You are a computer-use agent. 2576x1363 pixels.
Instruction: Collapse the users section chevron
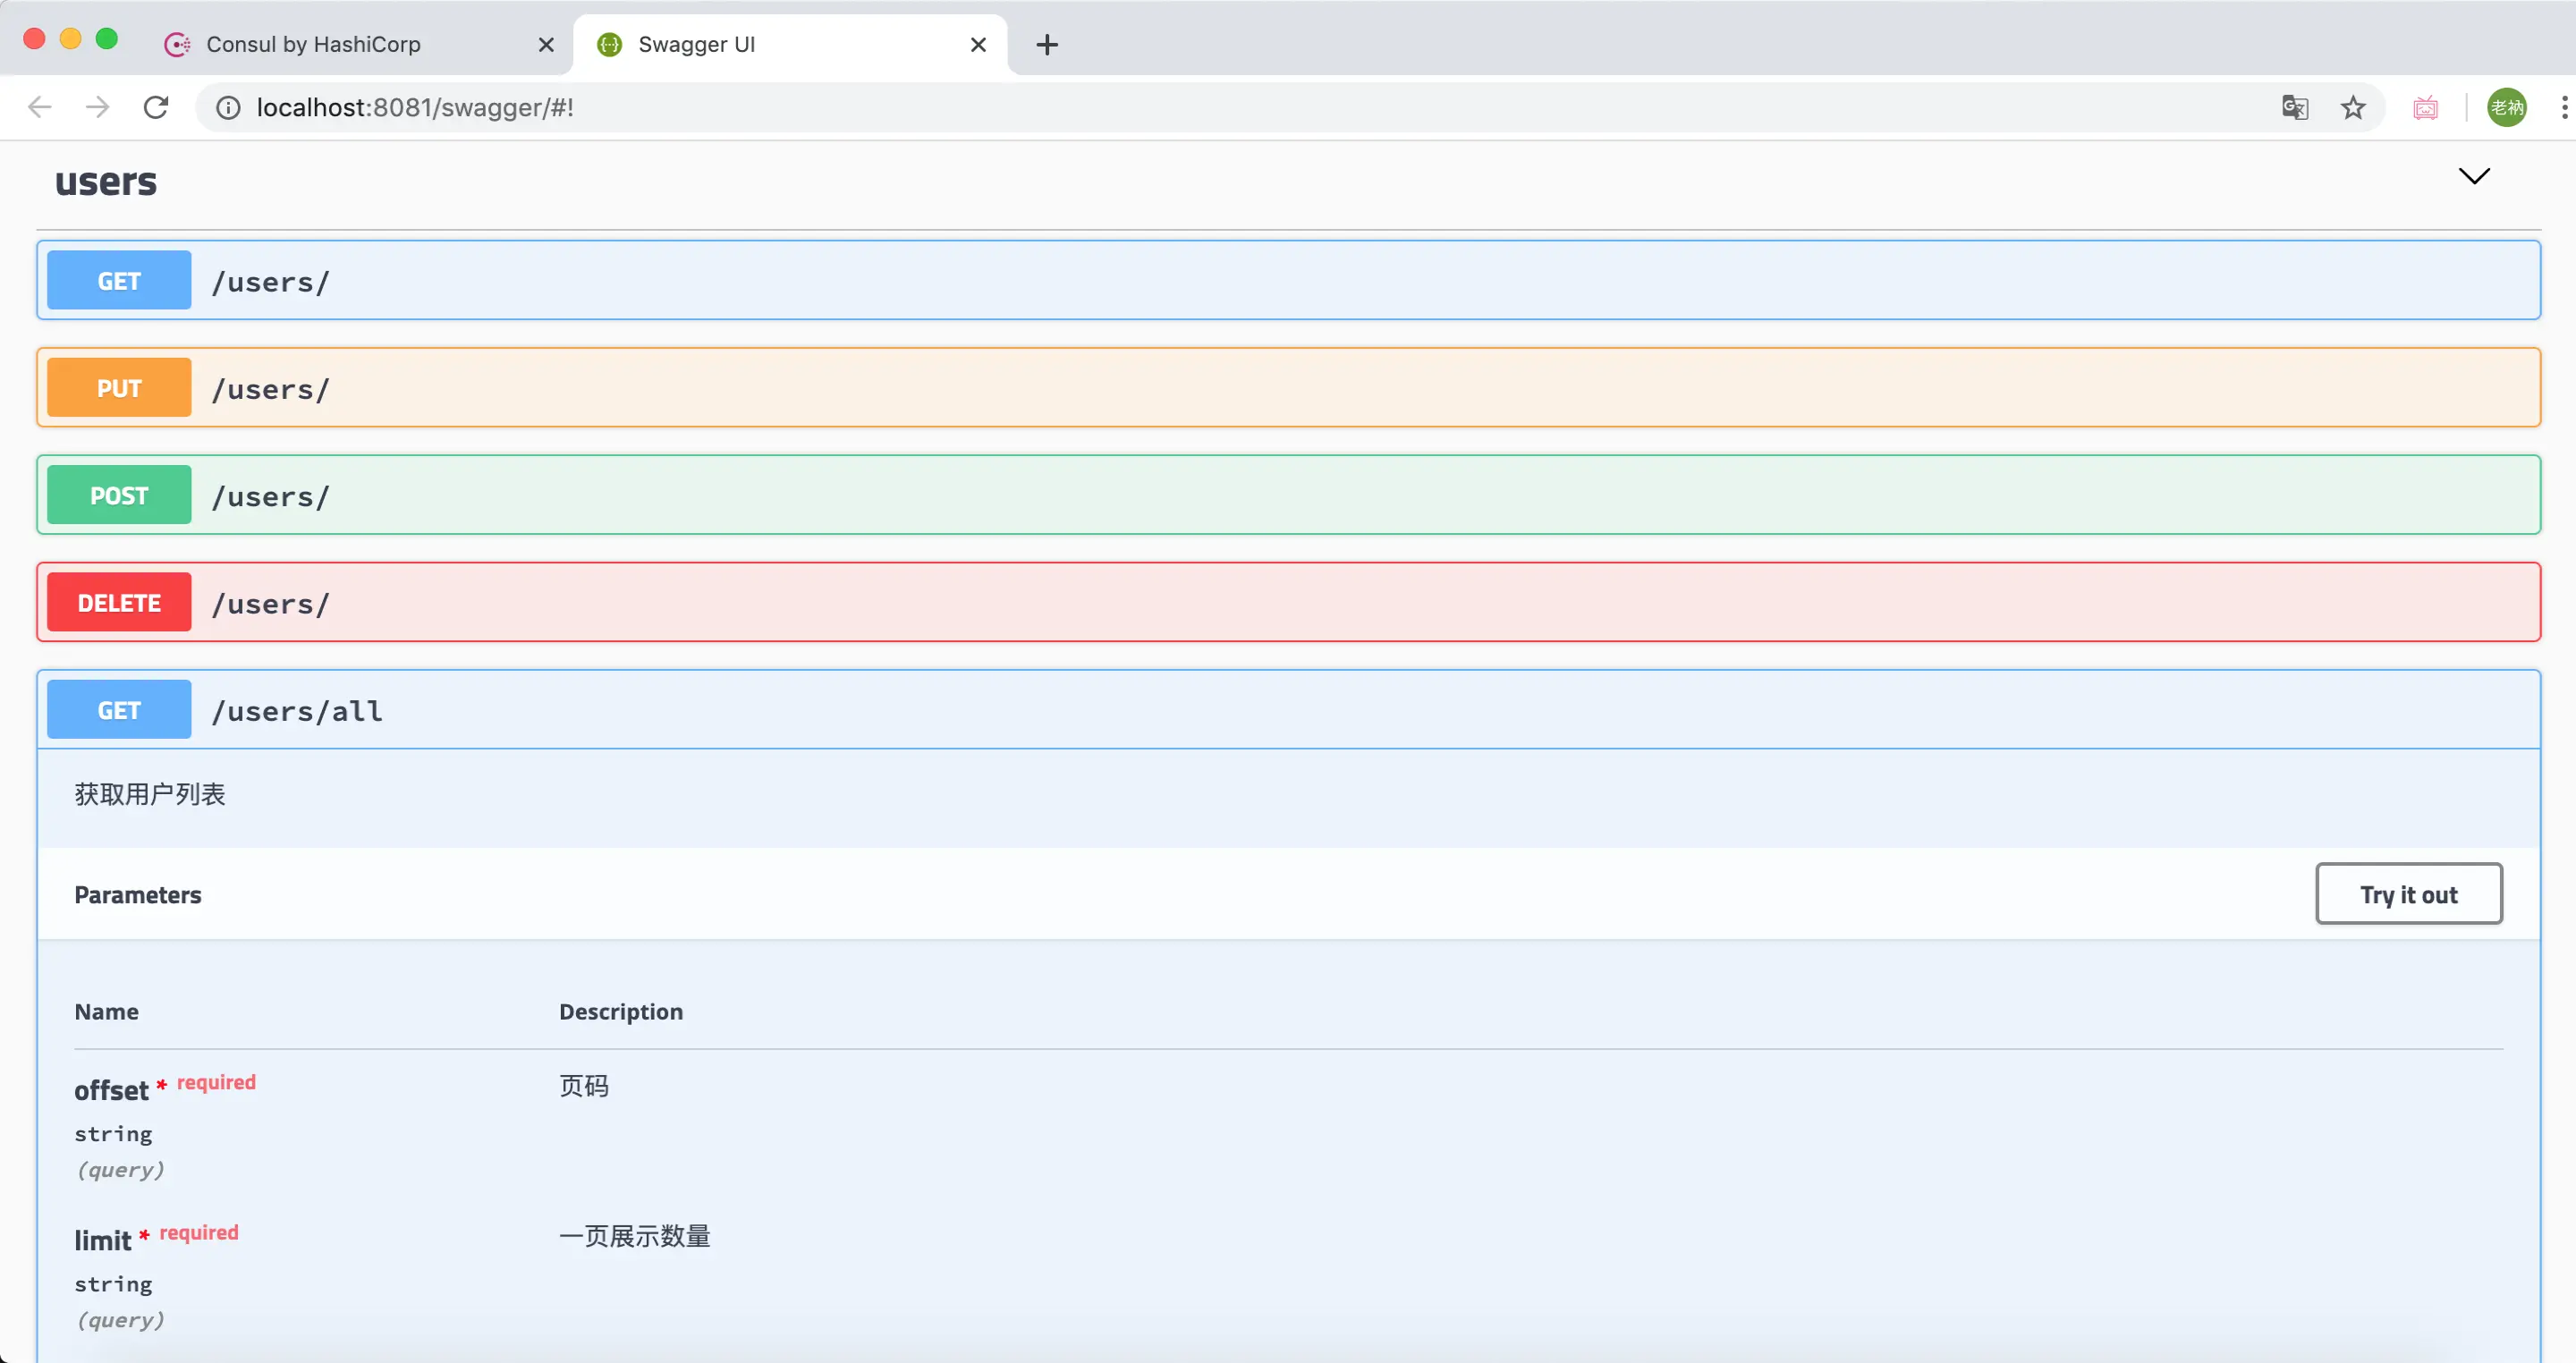click(2474, 176)
